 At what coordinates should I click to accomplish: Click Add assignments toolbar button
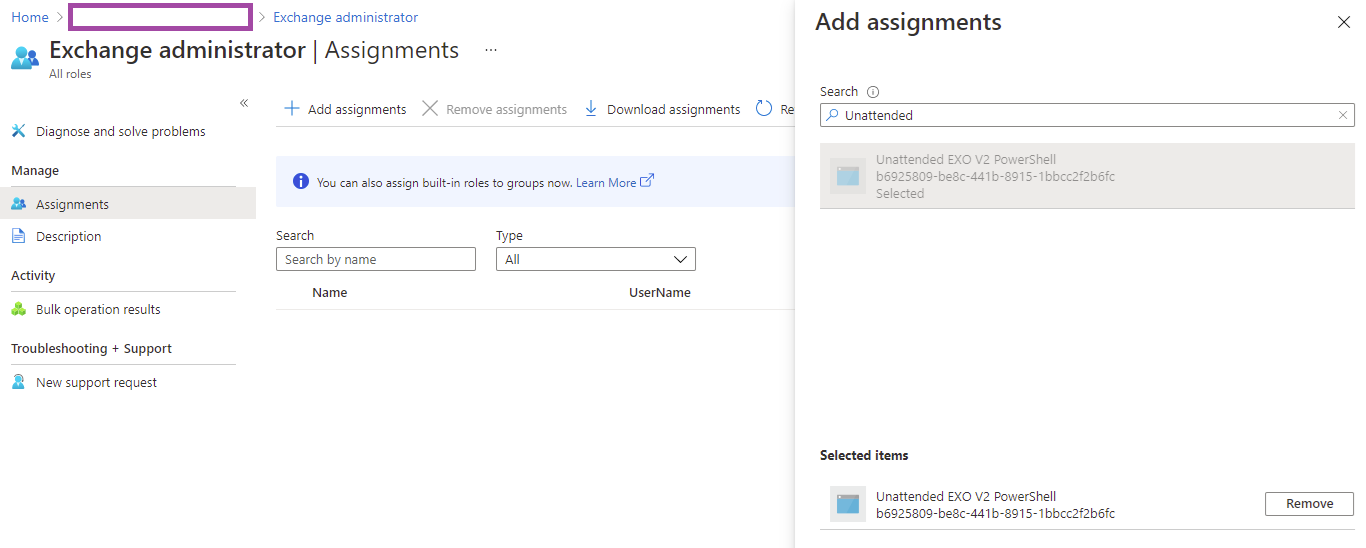(x=345, y=109)
